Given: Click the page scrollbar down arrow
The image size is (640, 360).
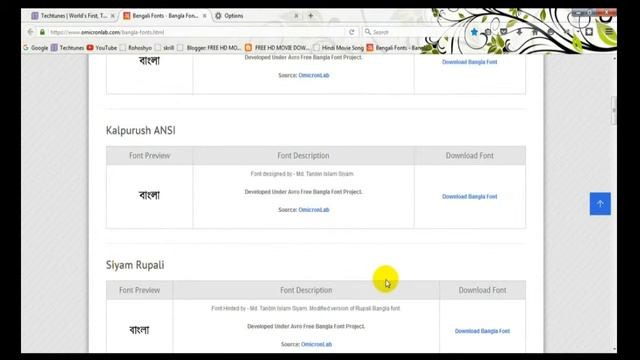Looking at the screenshot, I should (x=614, y=349).
